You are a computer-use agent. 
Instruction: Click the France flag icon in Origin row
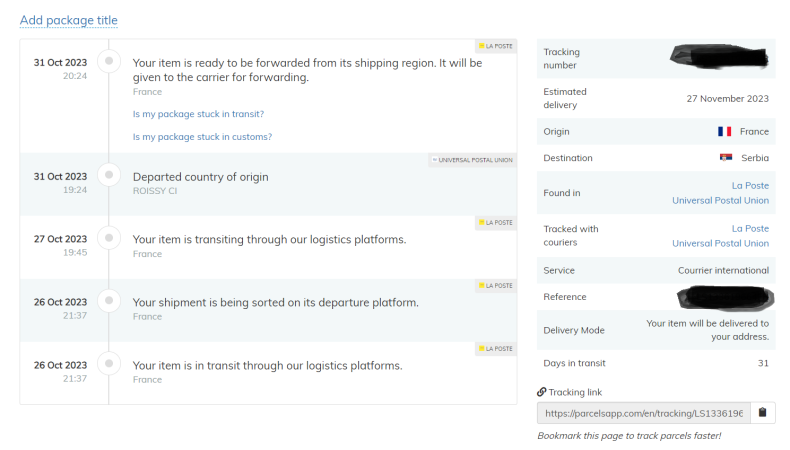click(x=724, y=131)
